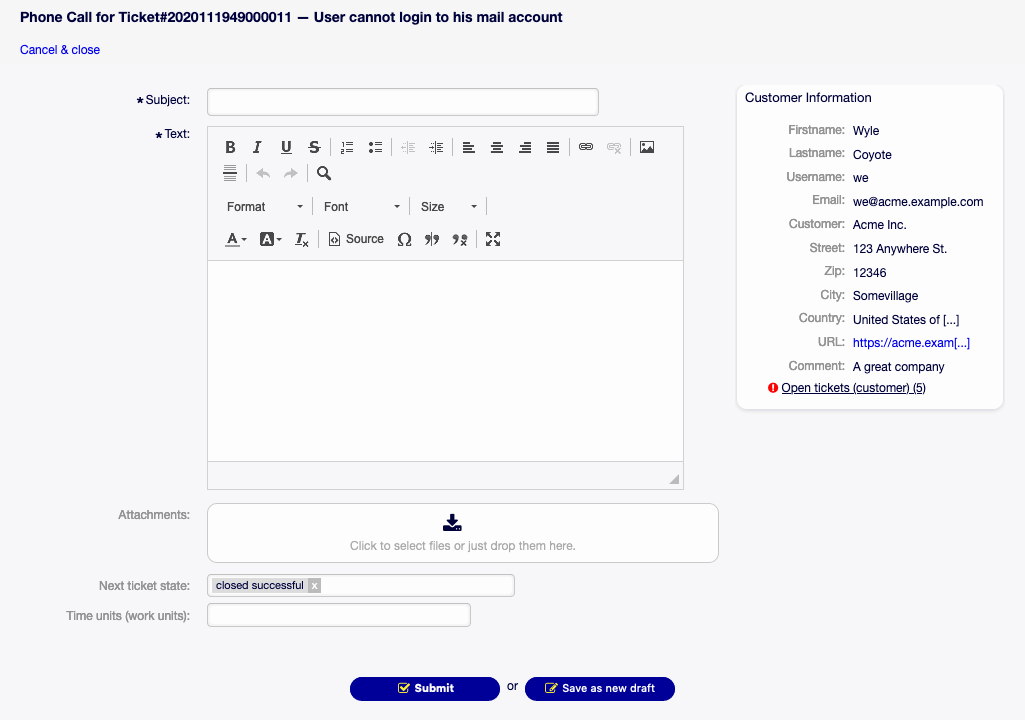Screen dimensions: 1025x720
Task: Toggle Source code view
Action: (356, 239)
